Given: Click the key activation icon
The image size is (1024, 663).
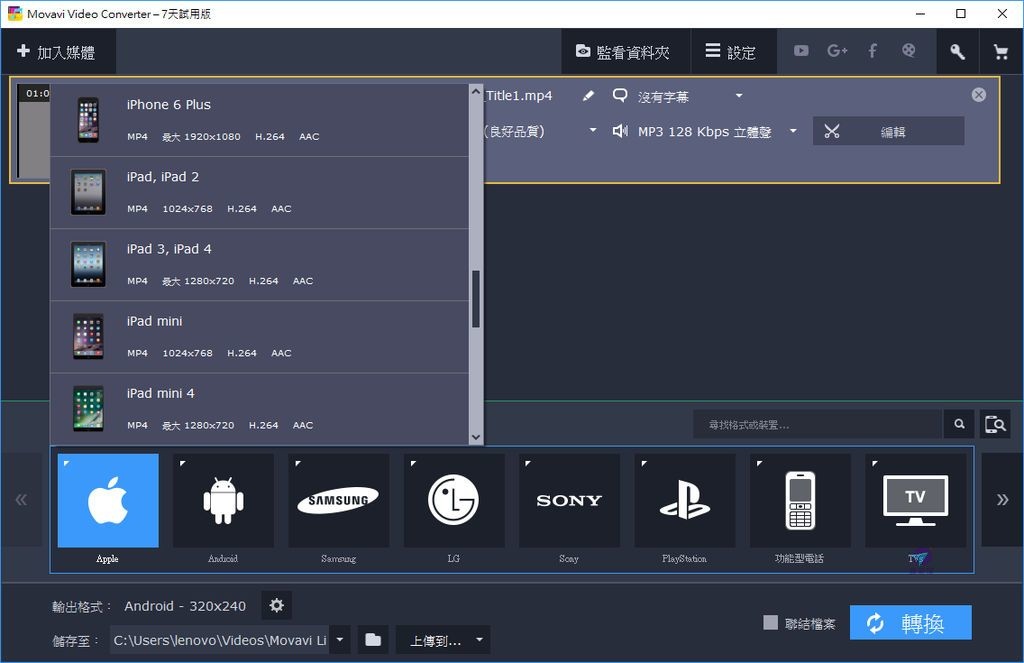Looking at the screenshot, I should click(x=957, y=52).
